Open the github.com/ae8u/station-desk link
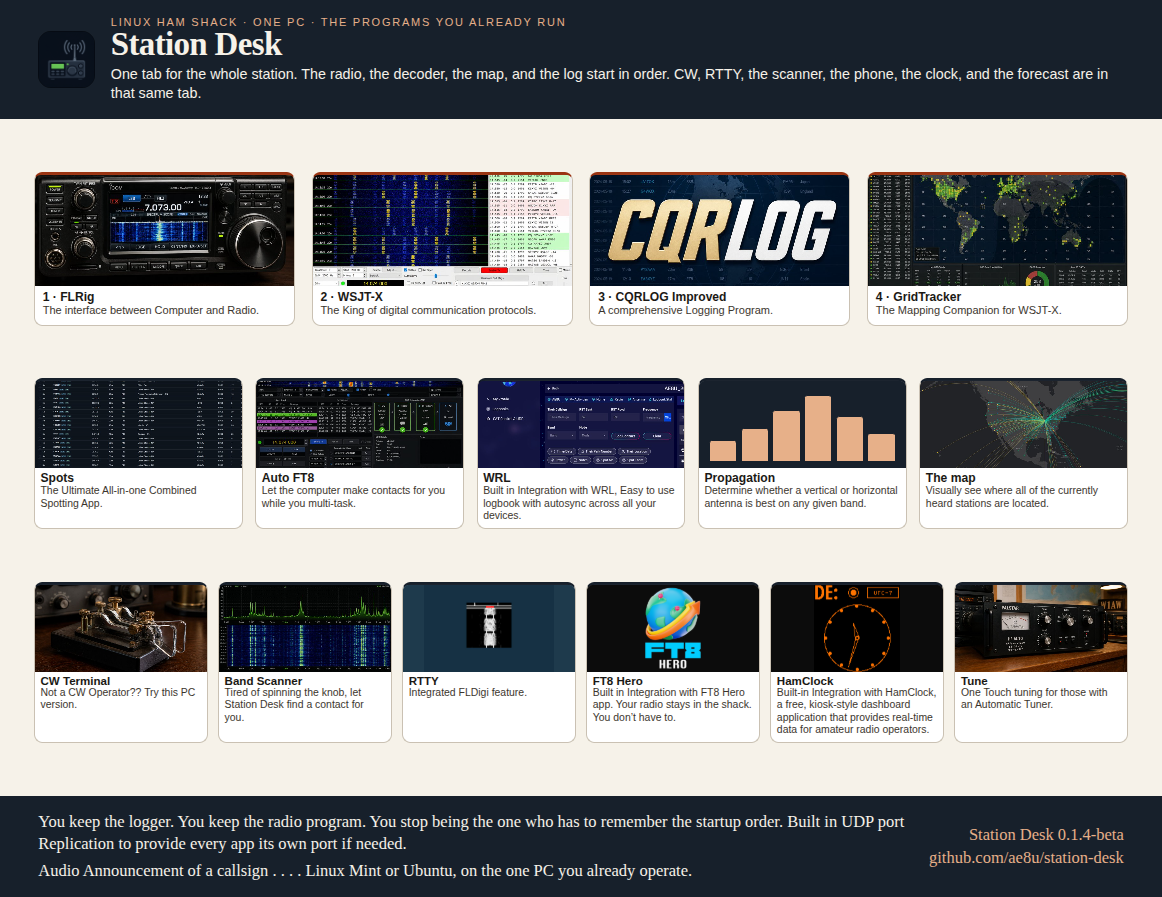1162x897 pixels. pos(1026,858)
